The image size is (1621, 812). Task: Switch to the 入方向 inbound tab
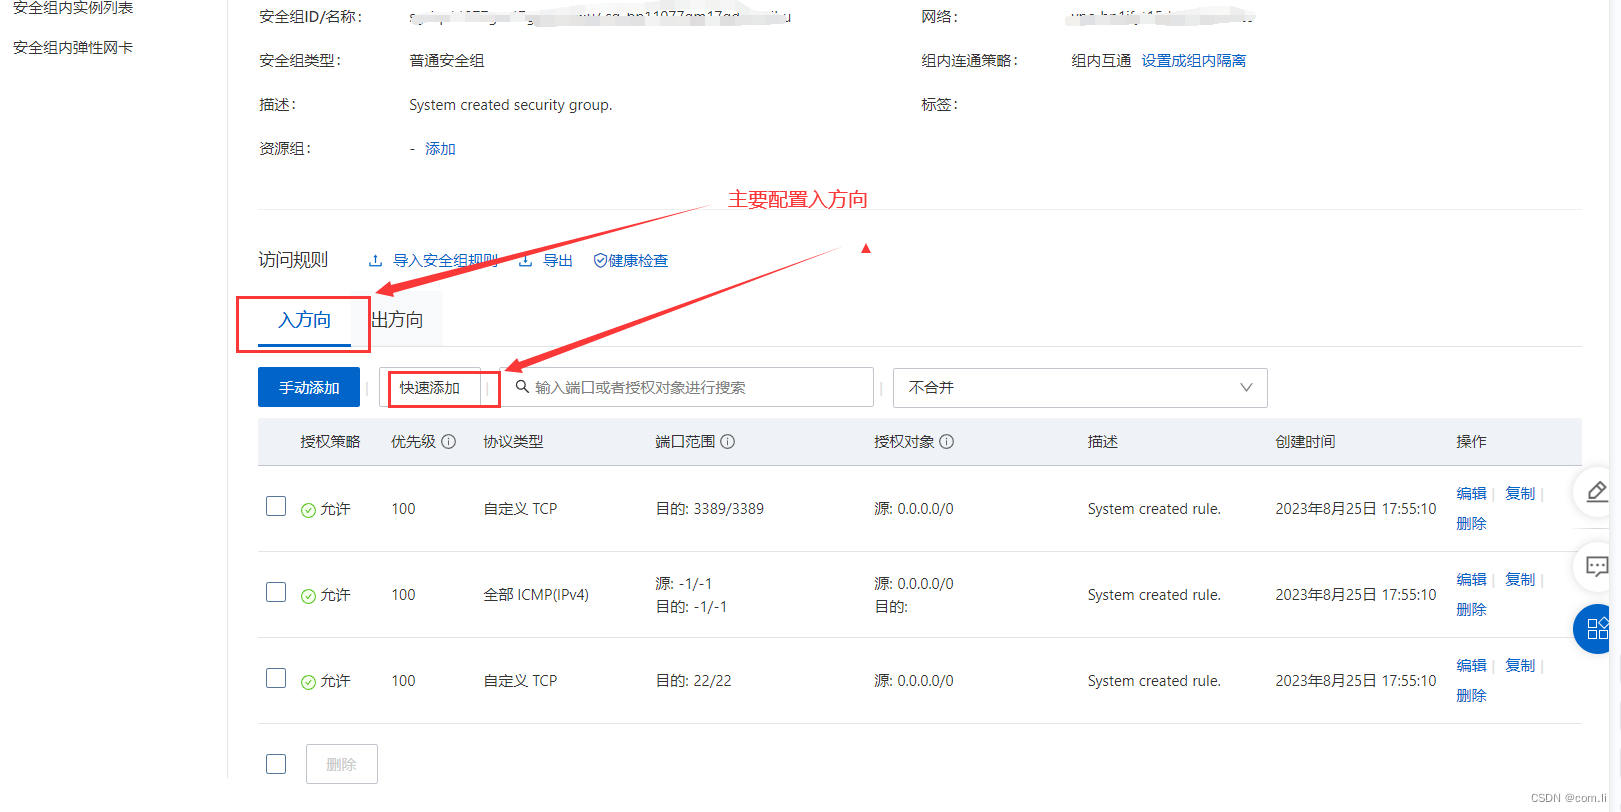304,320
